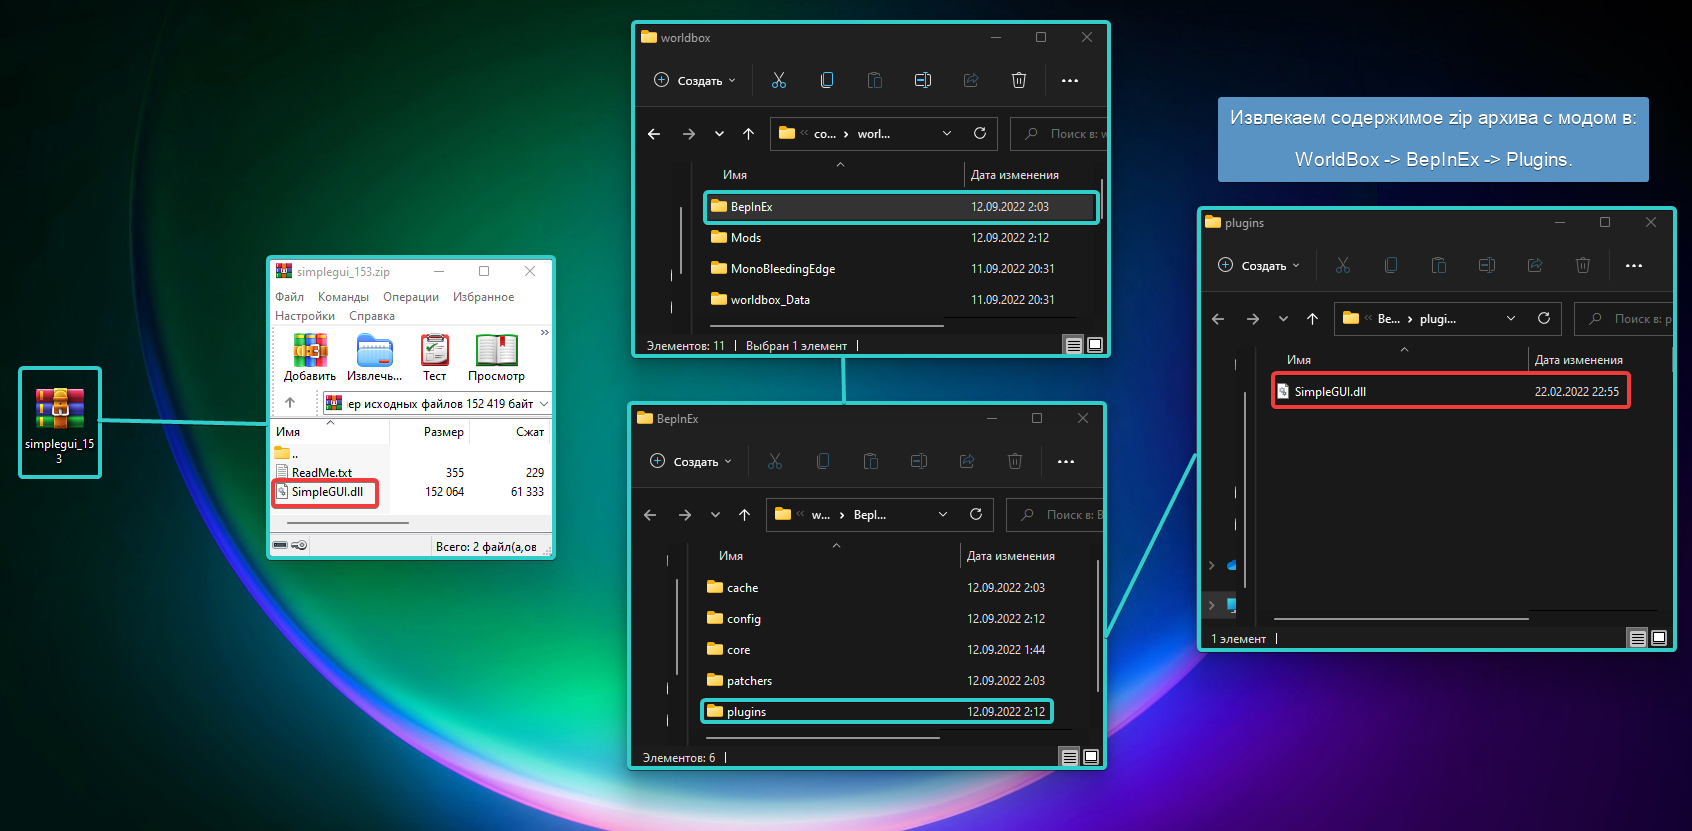
Task: Expand WinRAR toolbar overflow chevron
Action: pyautogui.click(x=545, y=332)
